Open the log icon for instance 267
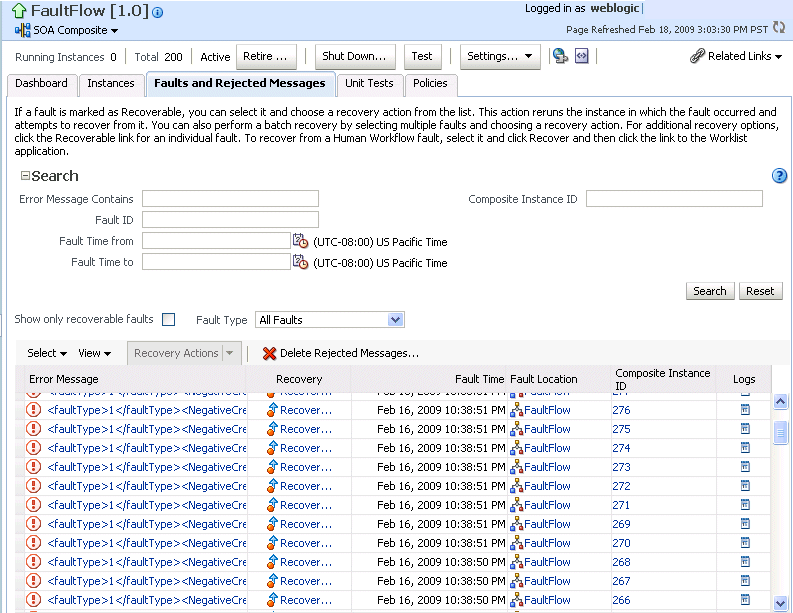Image resolution: width=793 pixels, height=613 pixels. pos(745,581)
